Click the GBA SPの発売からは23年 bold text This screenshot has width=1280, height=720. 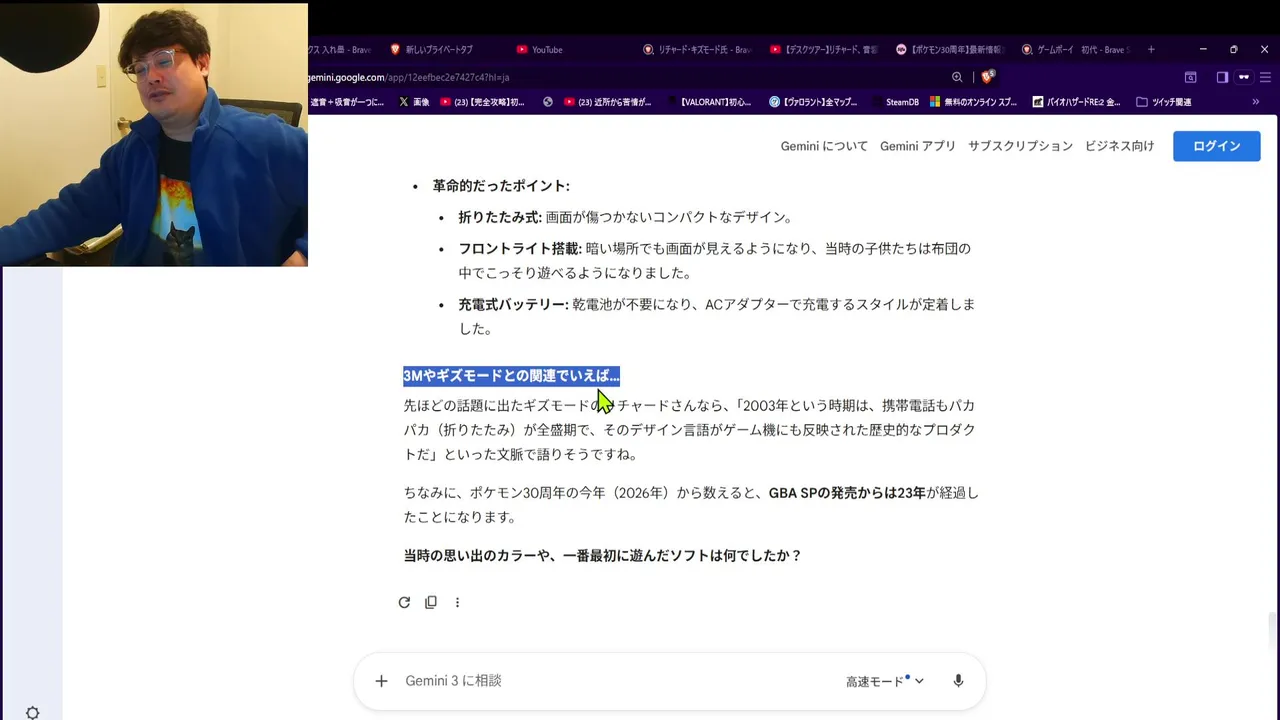tap(847, 493)
